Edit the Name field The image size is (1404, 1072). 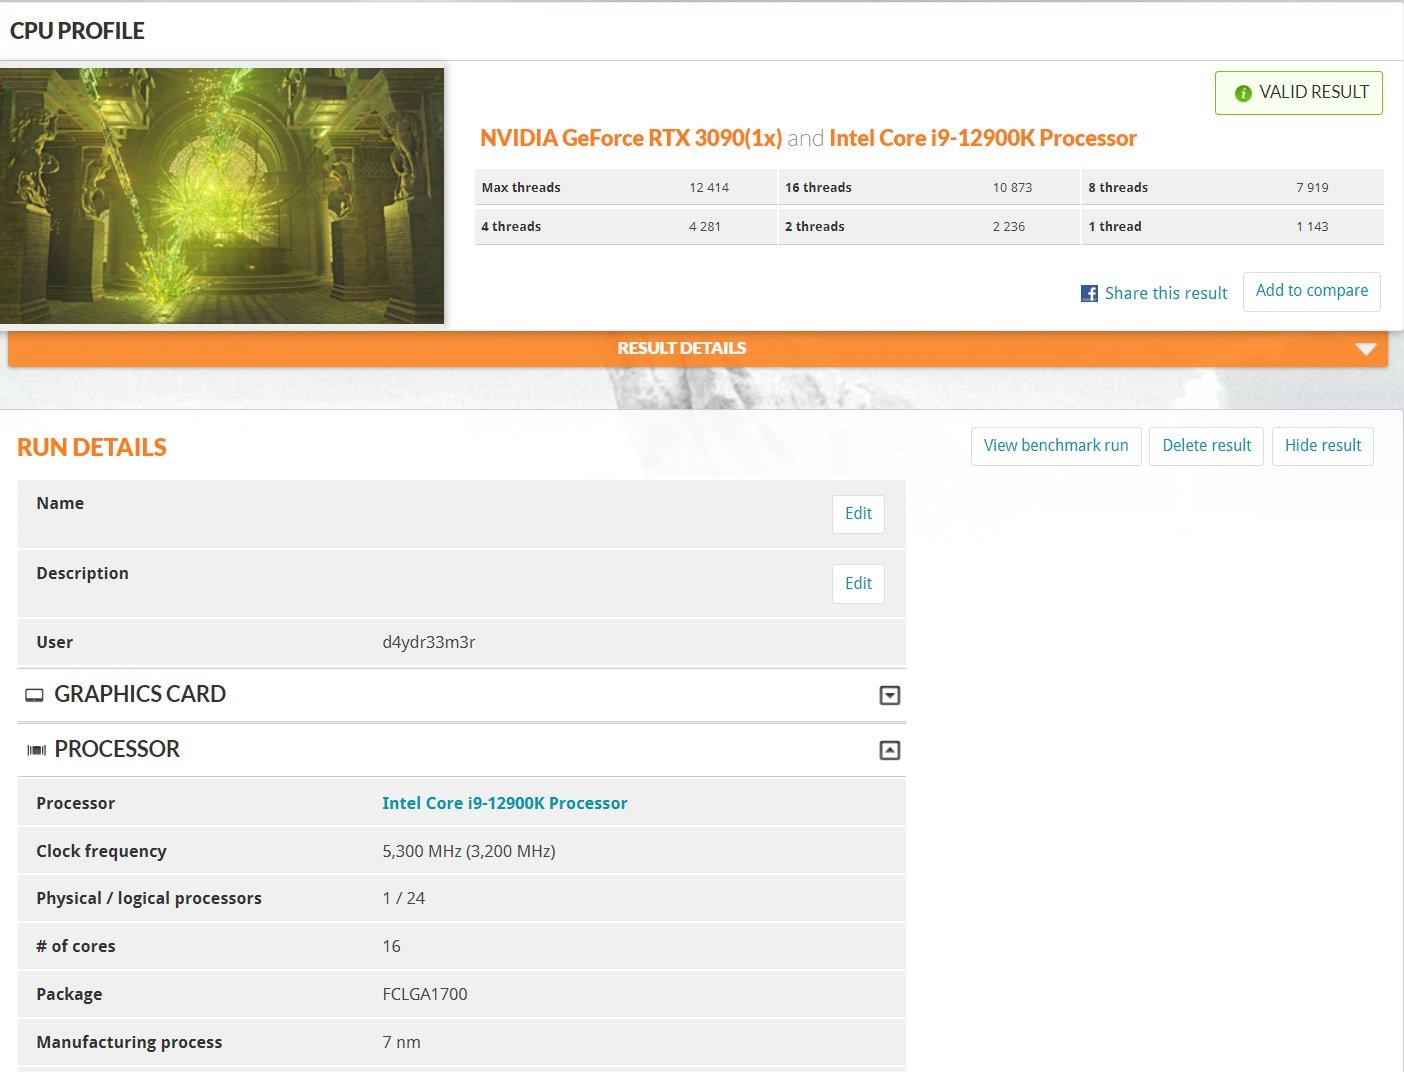pyautogui.click(x=858, y=514)
